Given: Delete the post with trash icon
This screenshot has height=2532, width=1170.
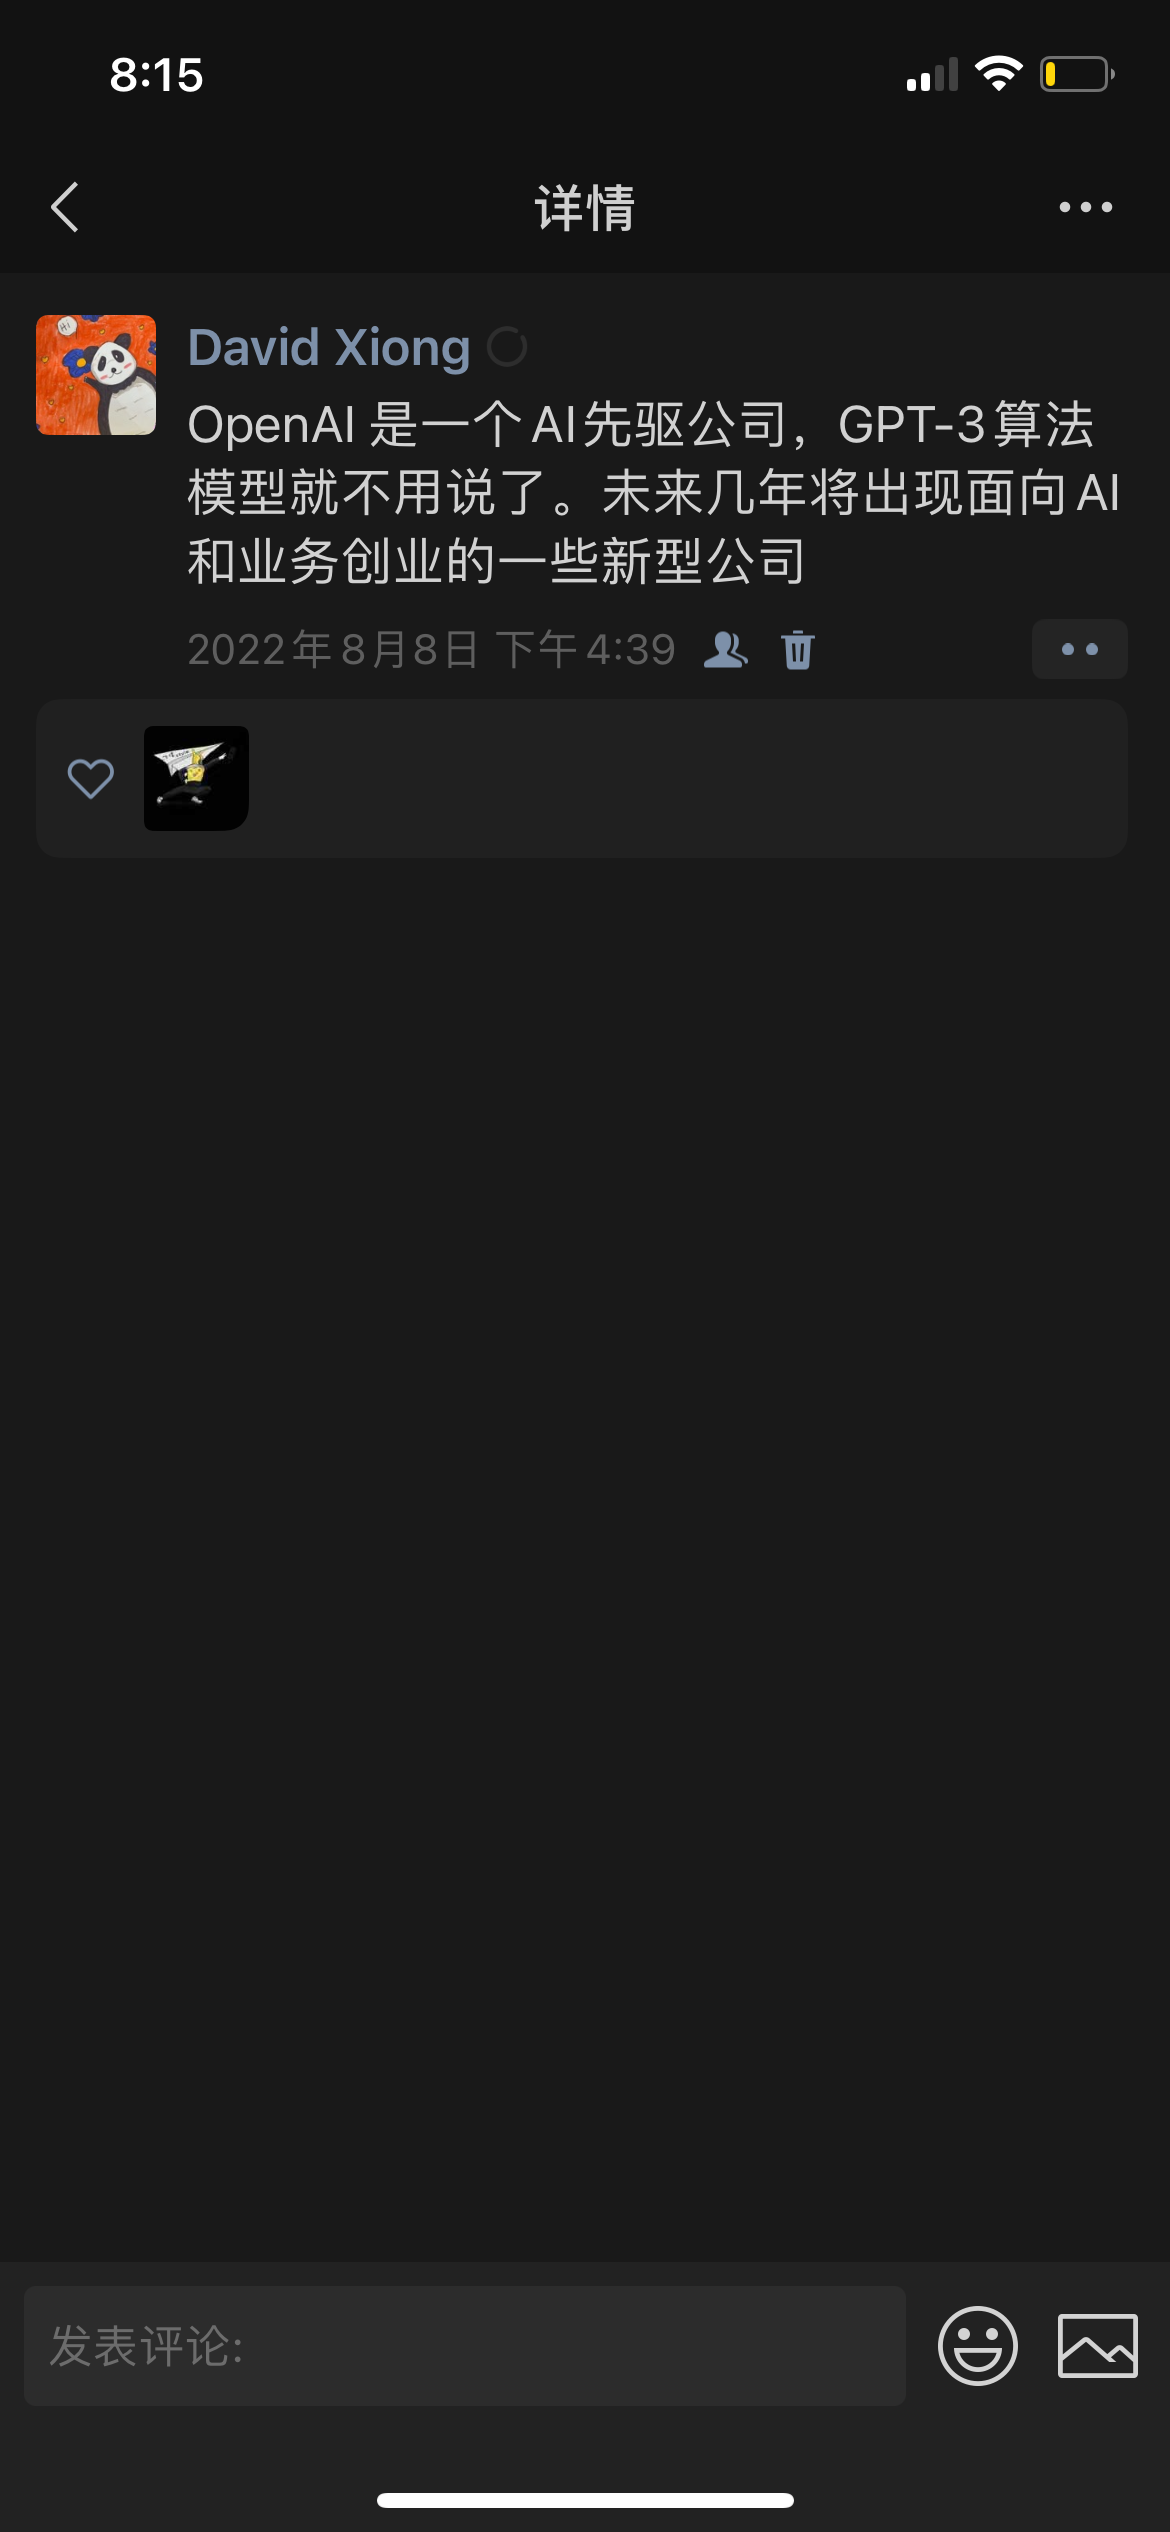Looking at the screenshot, I should (798, 650).
